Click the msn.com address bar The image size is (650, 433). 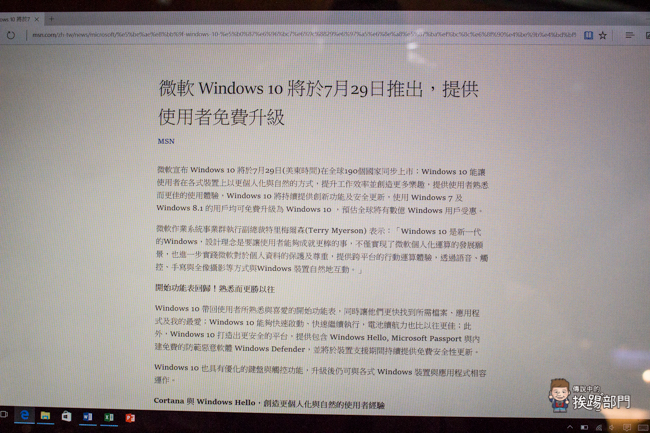(x=304, y=35)
